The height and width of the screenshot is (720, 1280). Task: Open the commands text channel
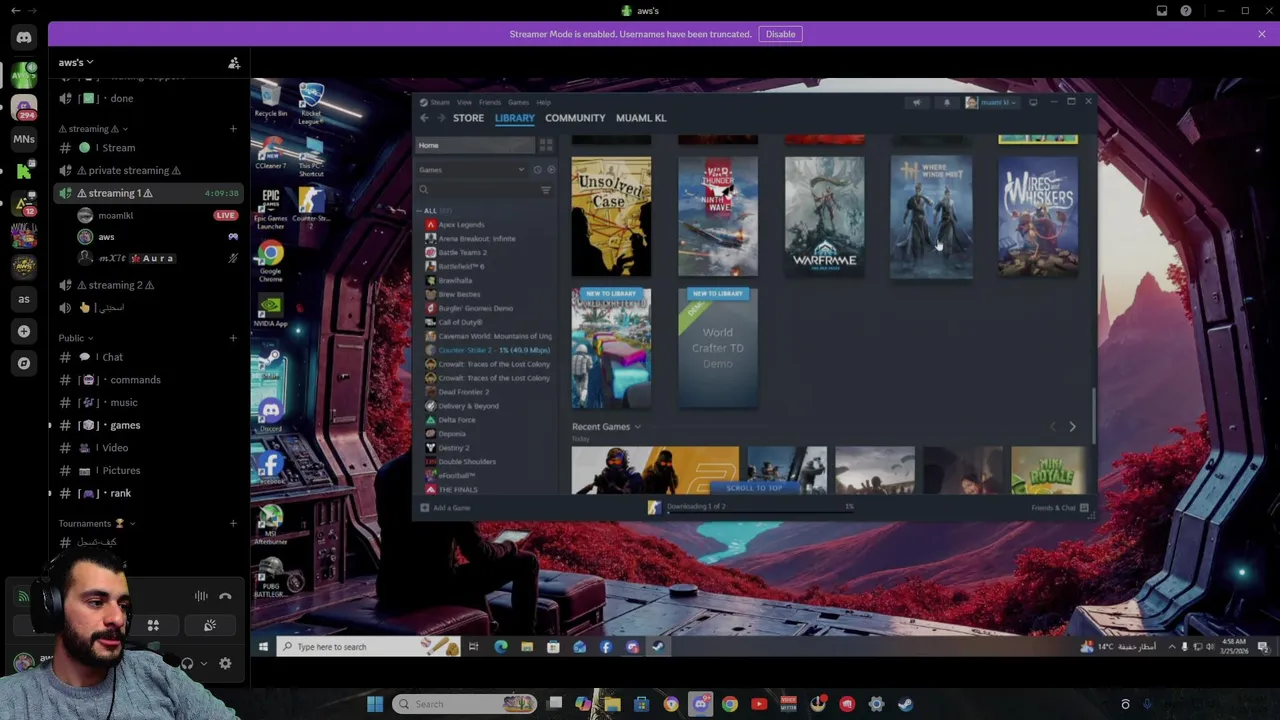[134, 380]
